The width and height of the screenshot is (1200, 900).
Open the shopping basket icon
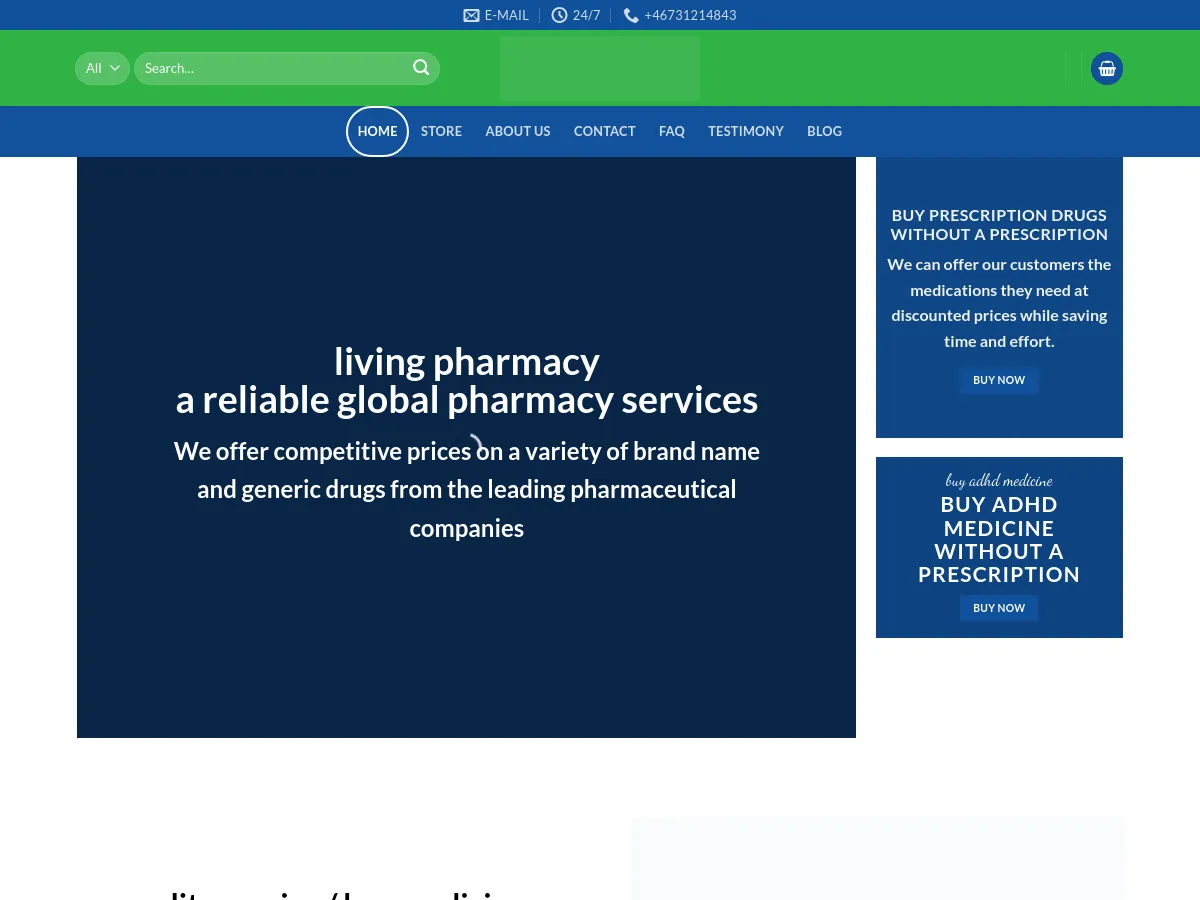[1106, 68]
